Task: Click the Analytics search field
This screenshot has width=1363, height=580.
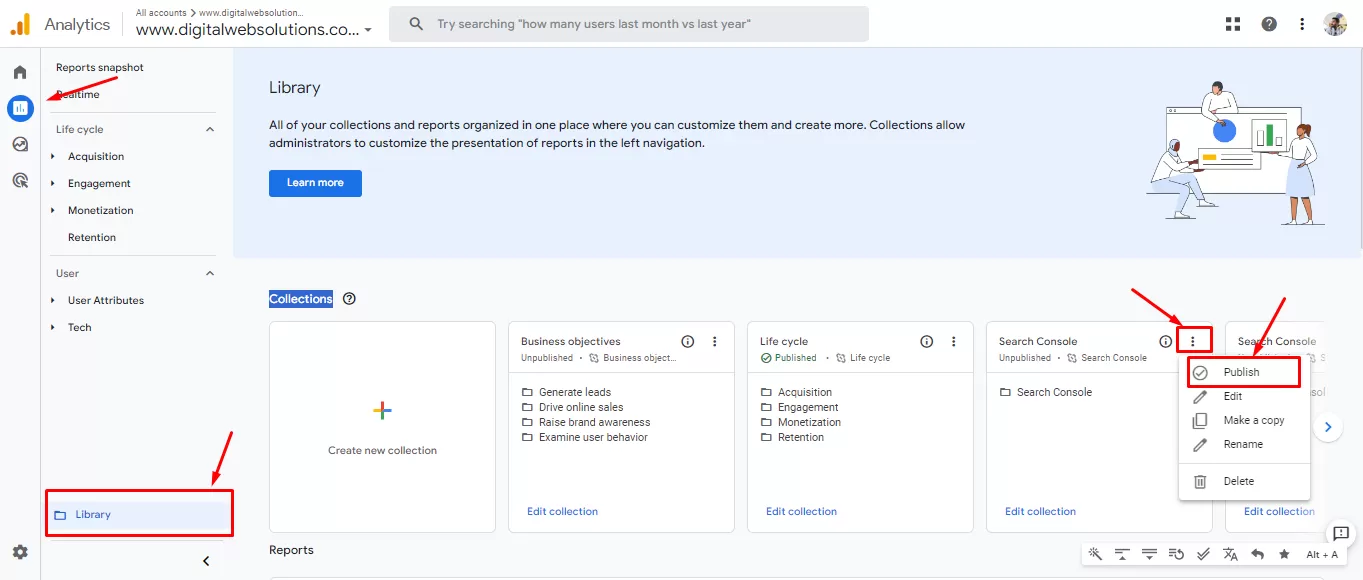Action: coord(640,24)
